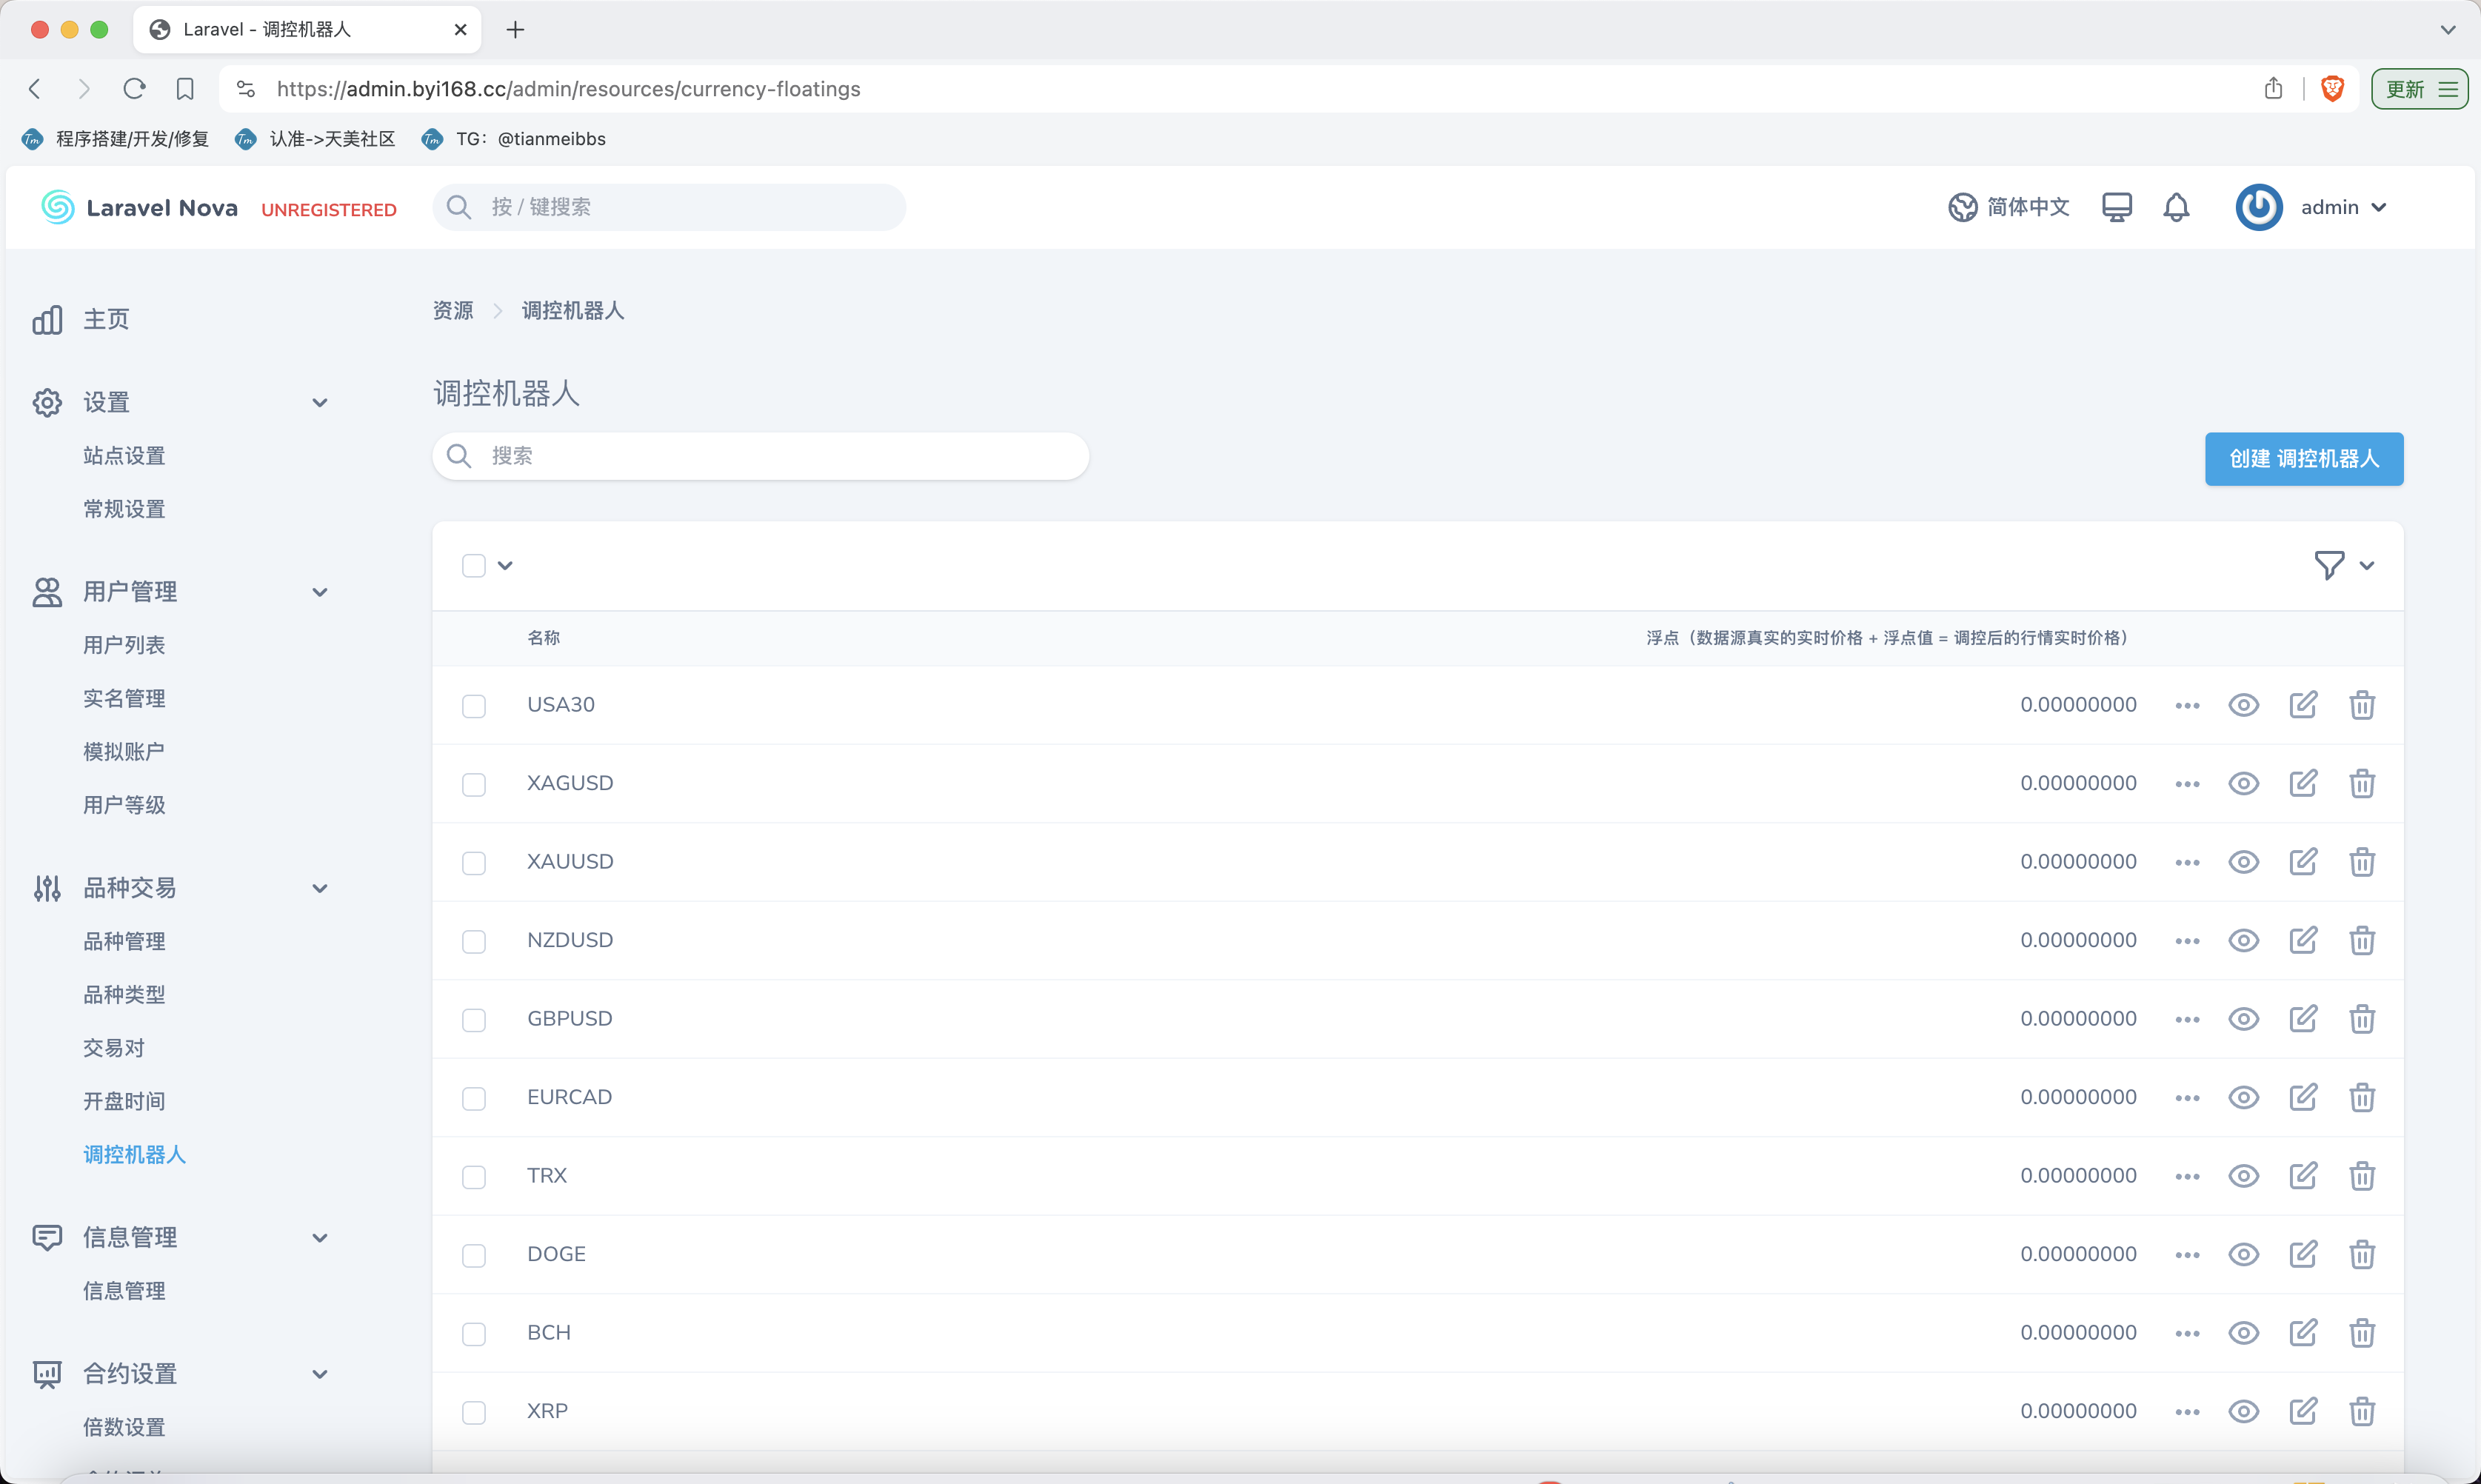Check the TRX row checkbox
Screen dimensions: 2481x1484
(x=474, y=1177)
